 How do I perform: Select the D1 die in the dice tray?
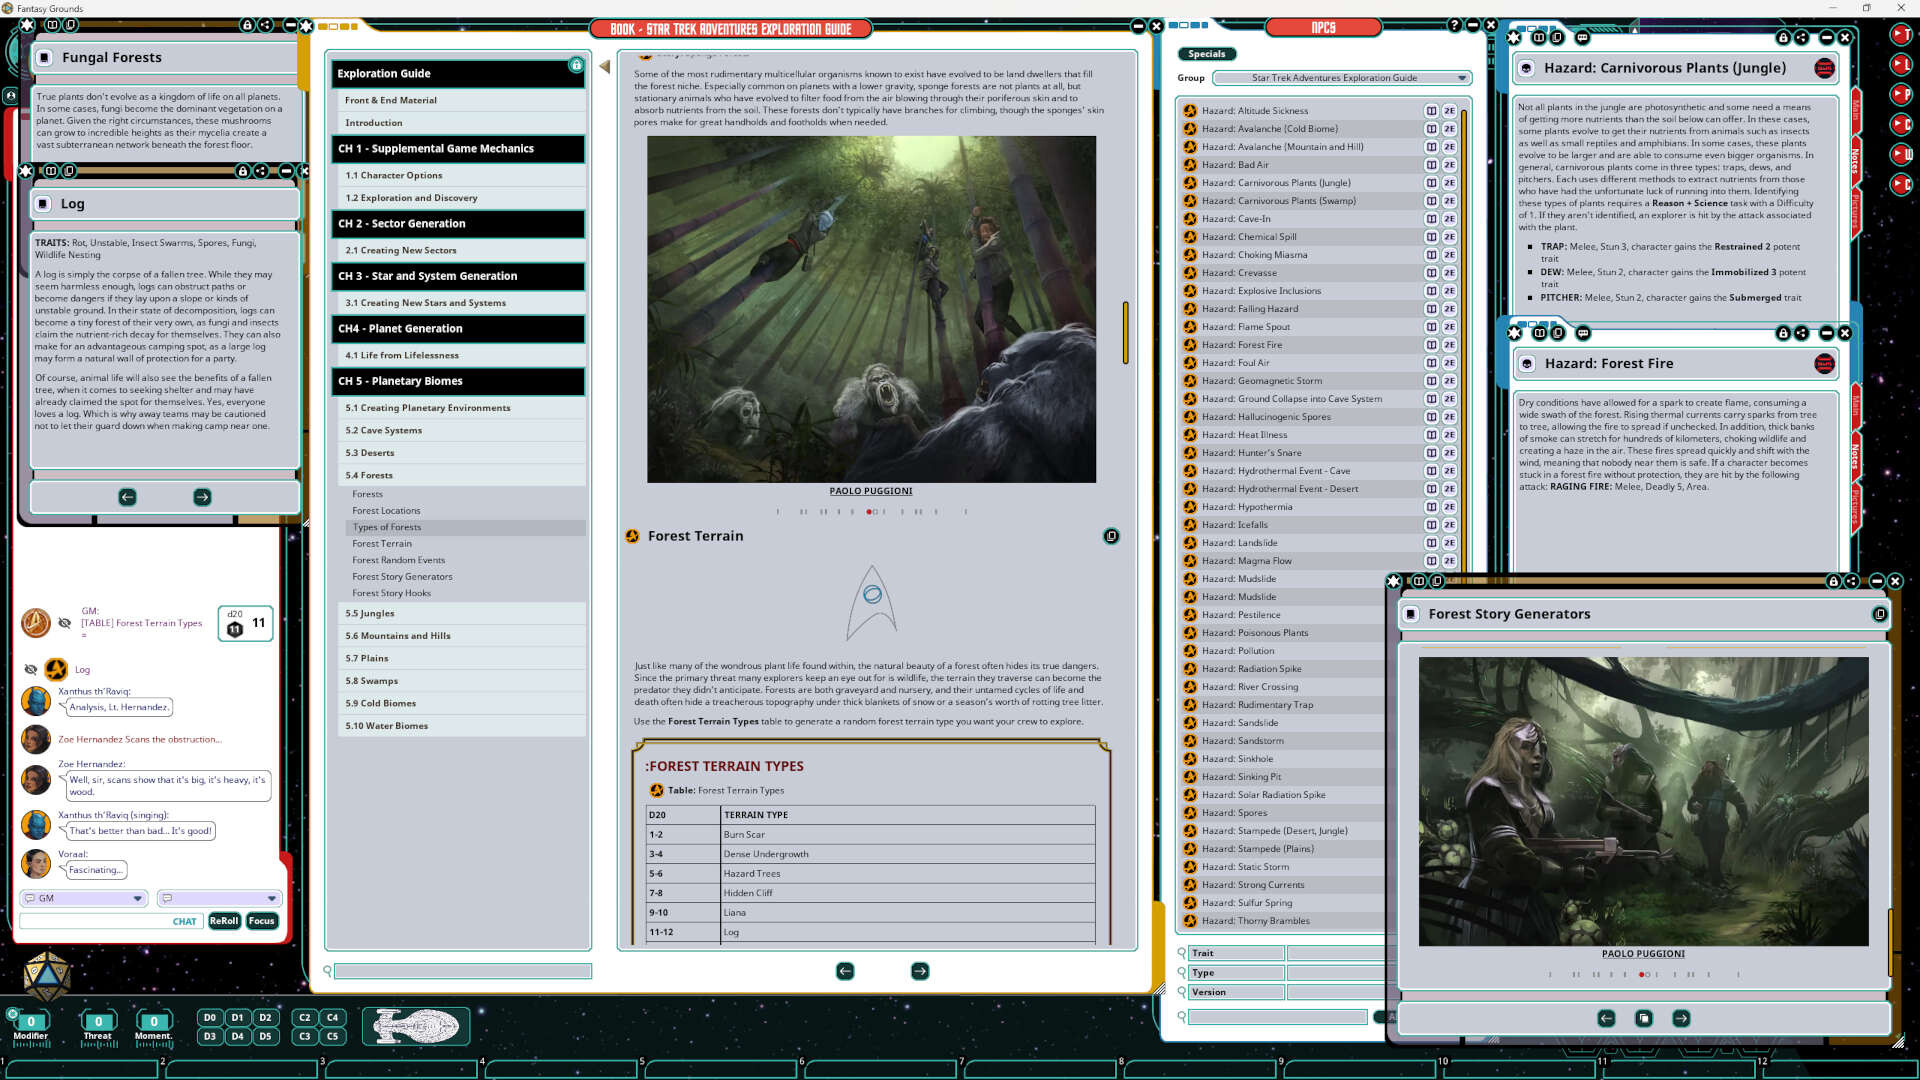coord(237,1017)
